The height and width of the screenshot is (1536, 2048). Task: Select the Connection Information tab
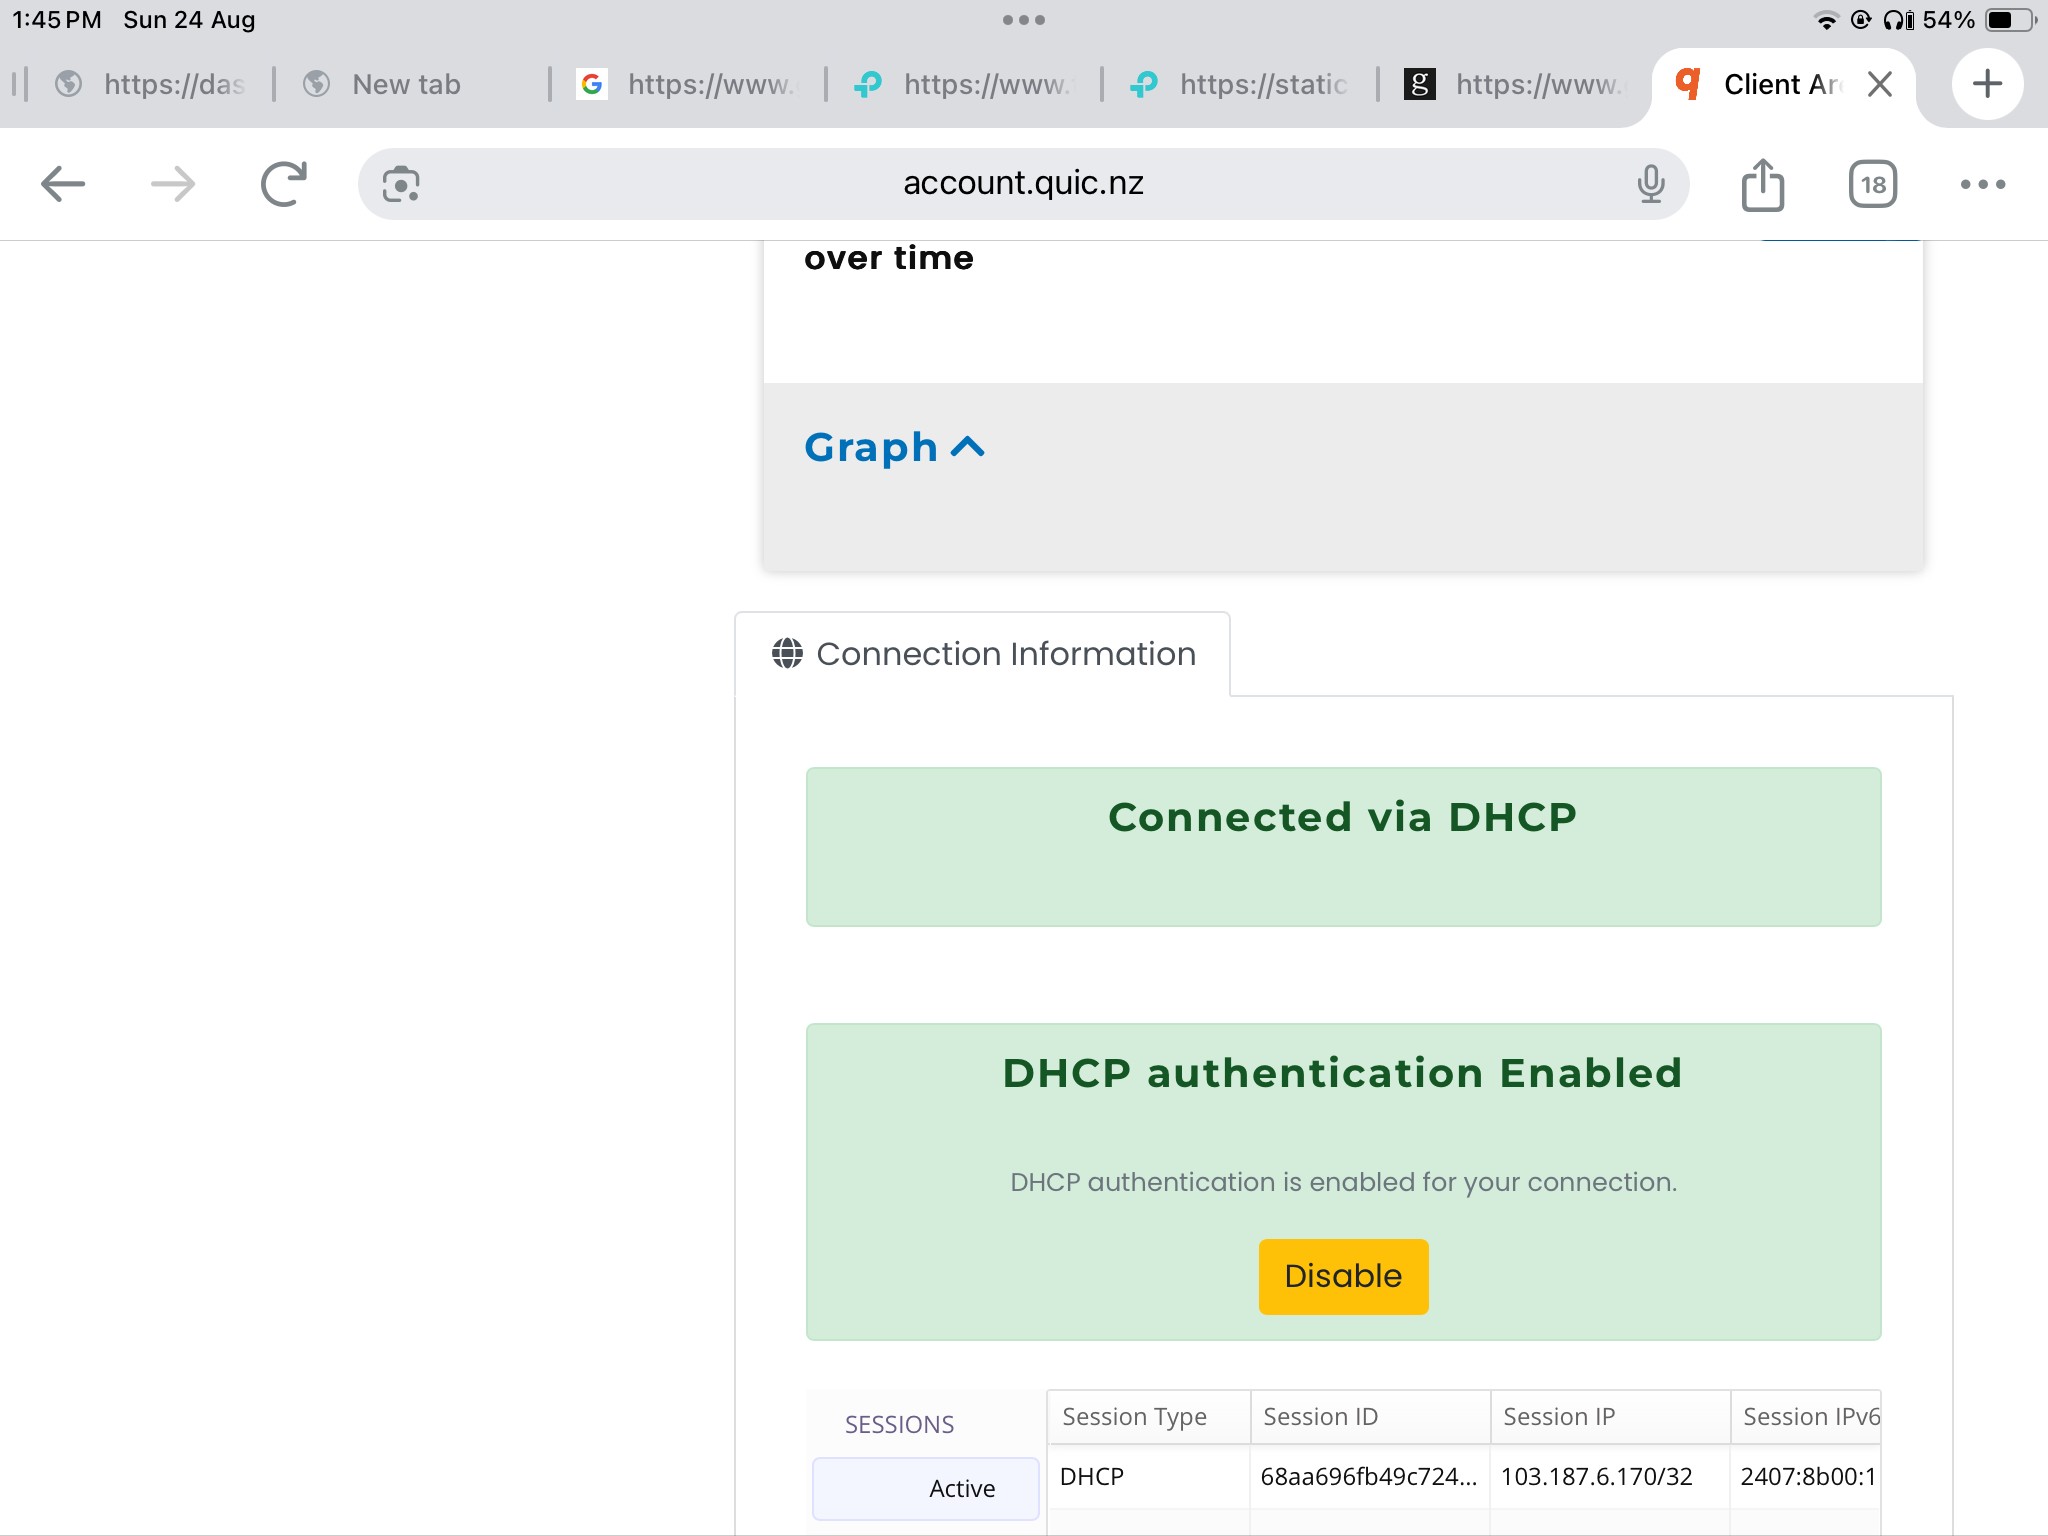tap(983, 654)
